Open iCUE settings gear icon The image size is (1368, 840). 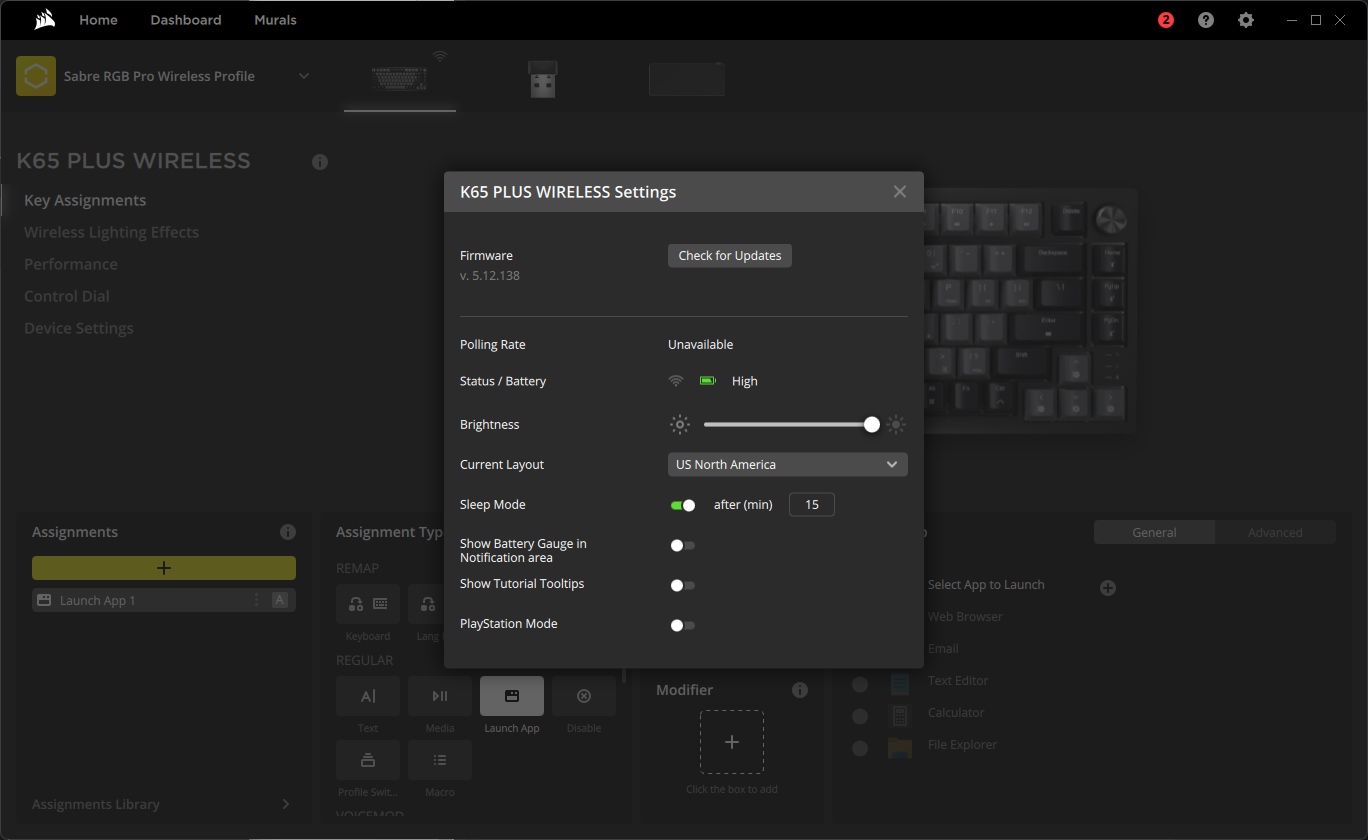(1245, 20)
